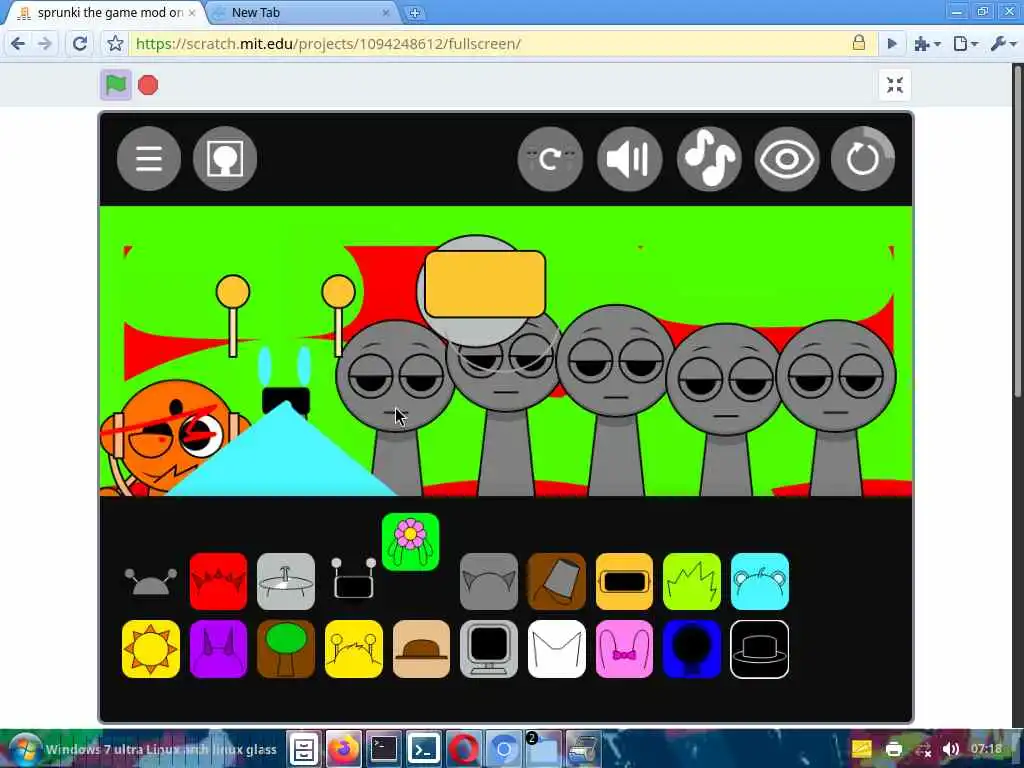Pick the pink bow tie character icon
The width and height of the screenshot is (1024, 768).
pyautogui.click(x=624, y=649)
